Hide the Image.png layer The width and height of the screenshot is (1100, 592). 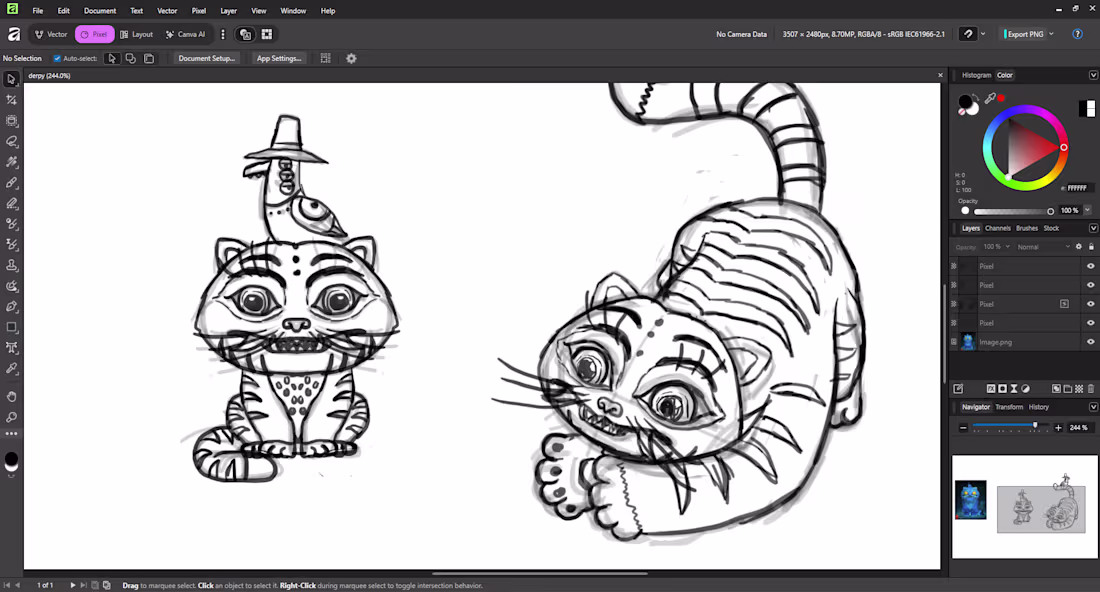tap(1091, 342)
